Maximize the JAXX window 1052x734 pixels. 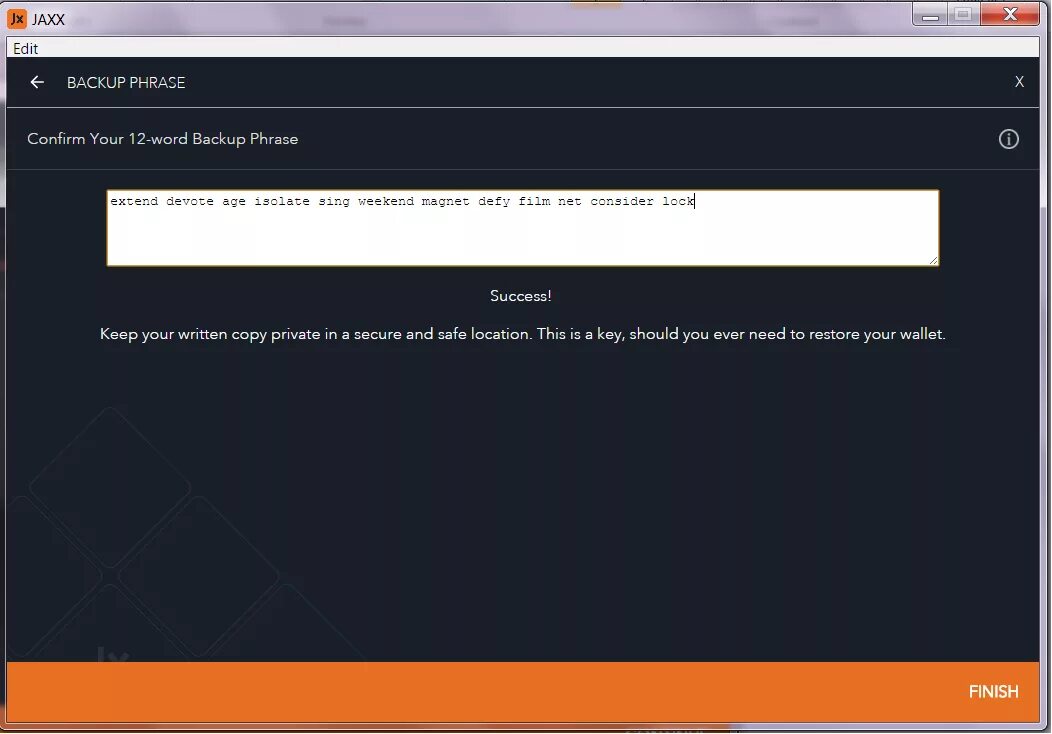(x=963, y=15)
